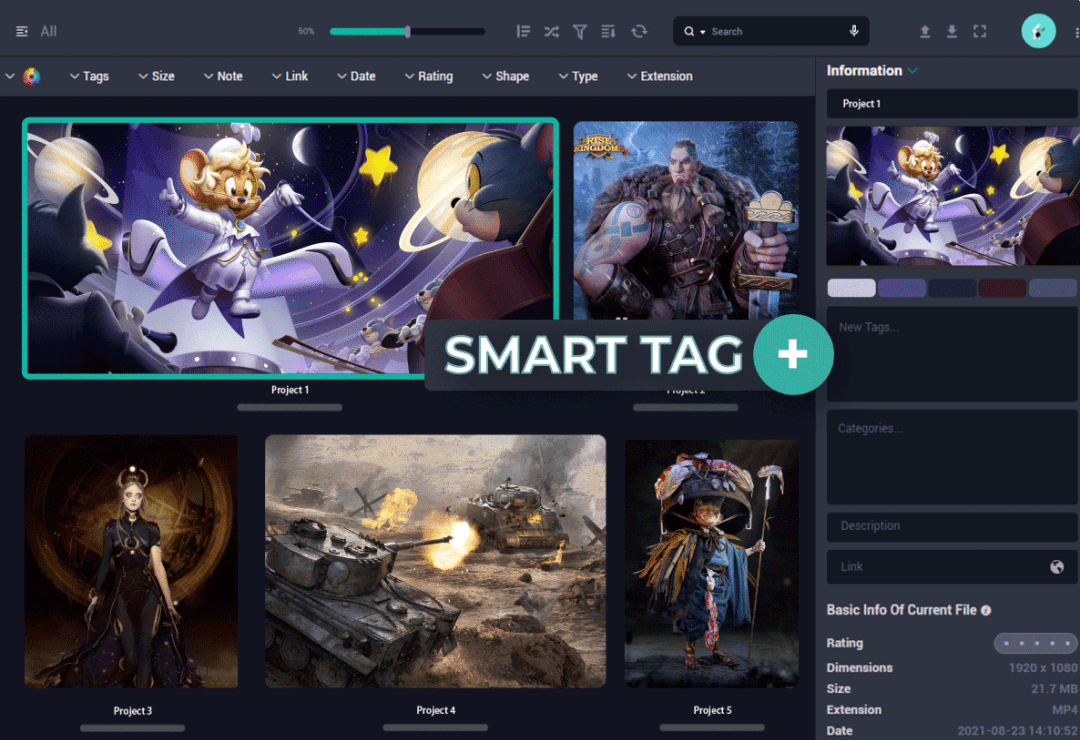This screenshot has width=1080, height=740.
Task: Enter fullscreen with the expand icon
Action: point(979,31)
